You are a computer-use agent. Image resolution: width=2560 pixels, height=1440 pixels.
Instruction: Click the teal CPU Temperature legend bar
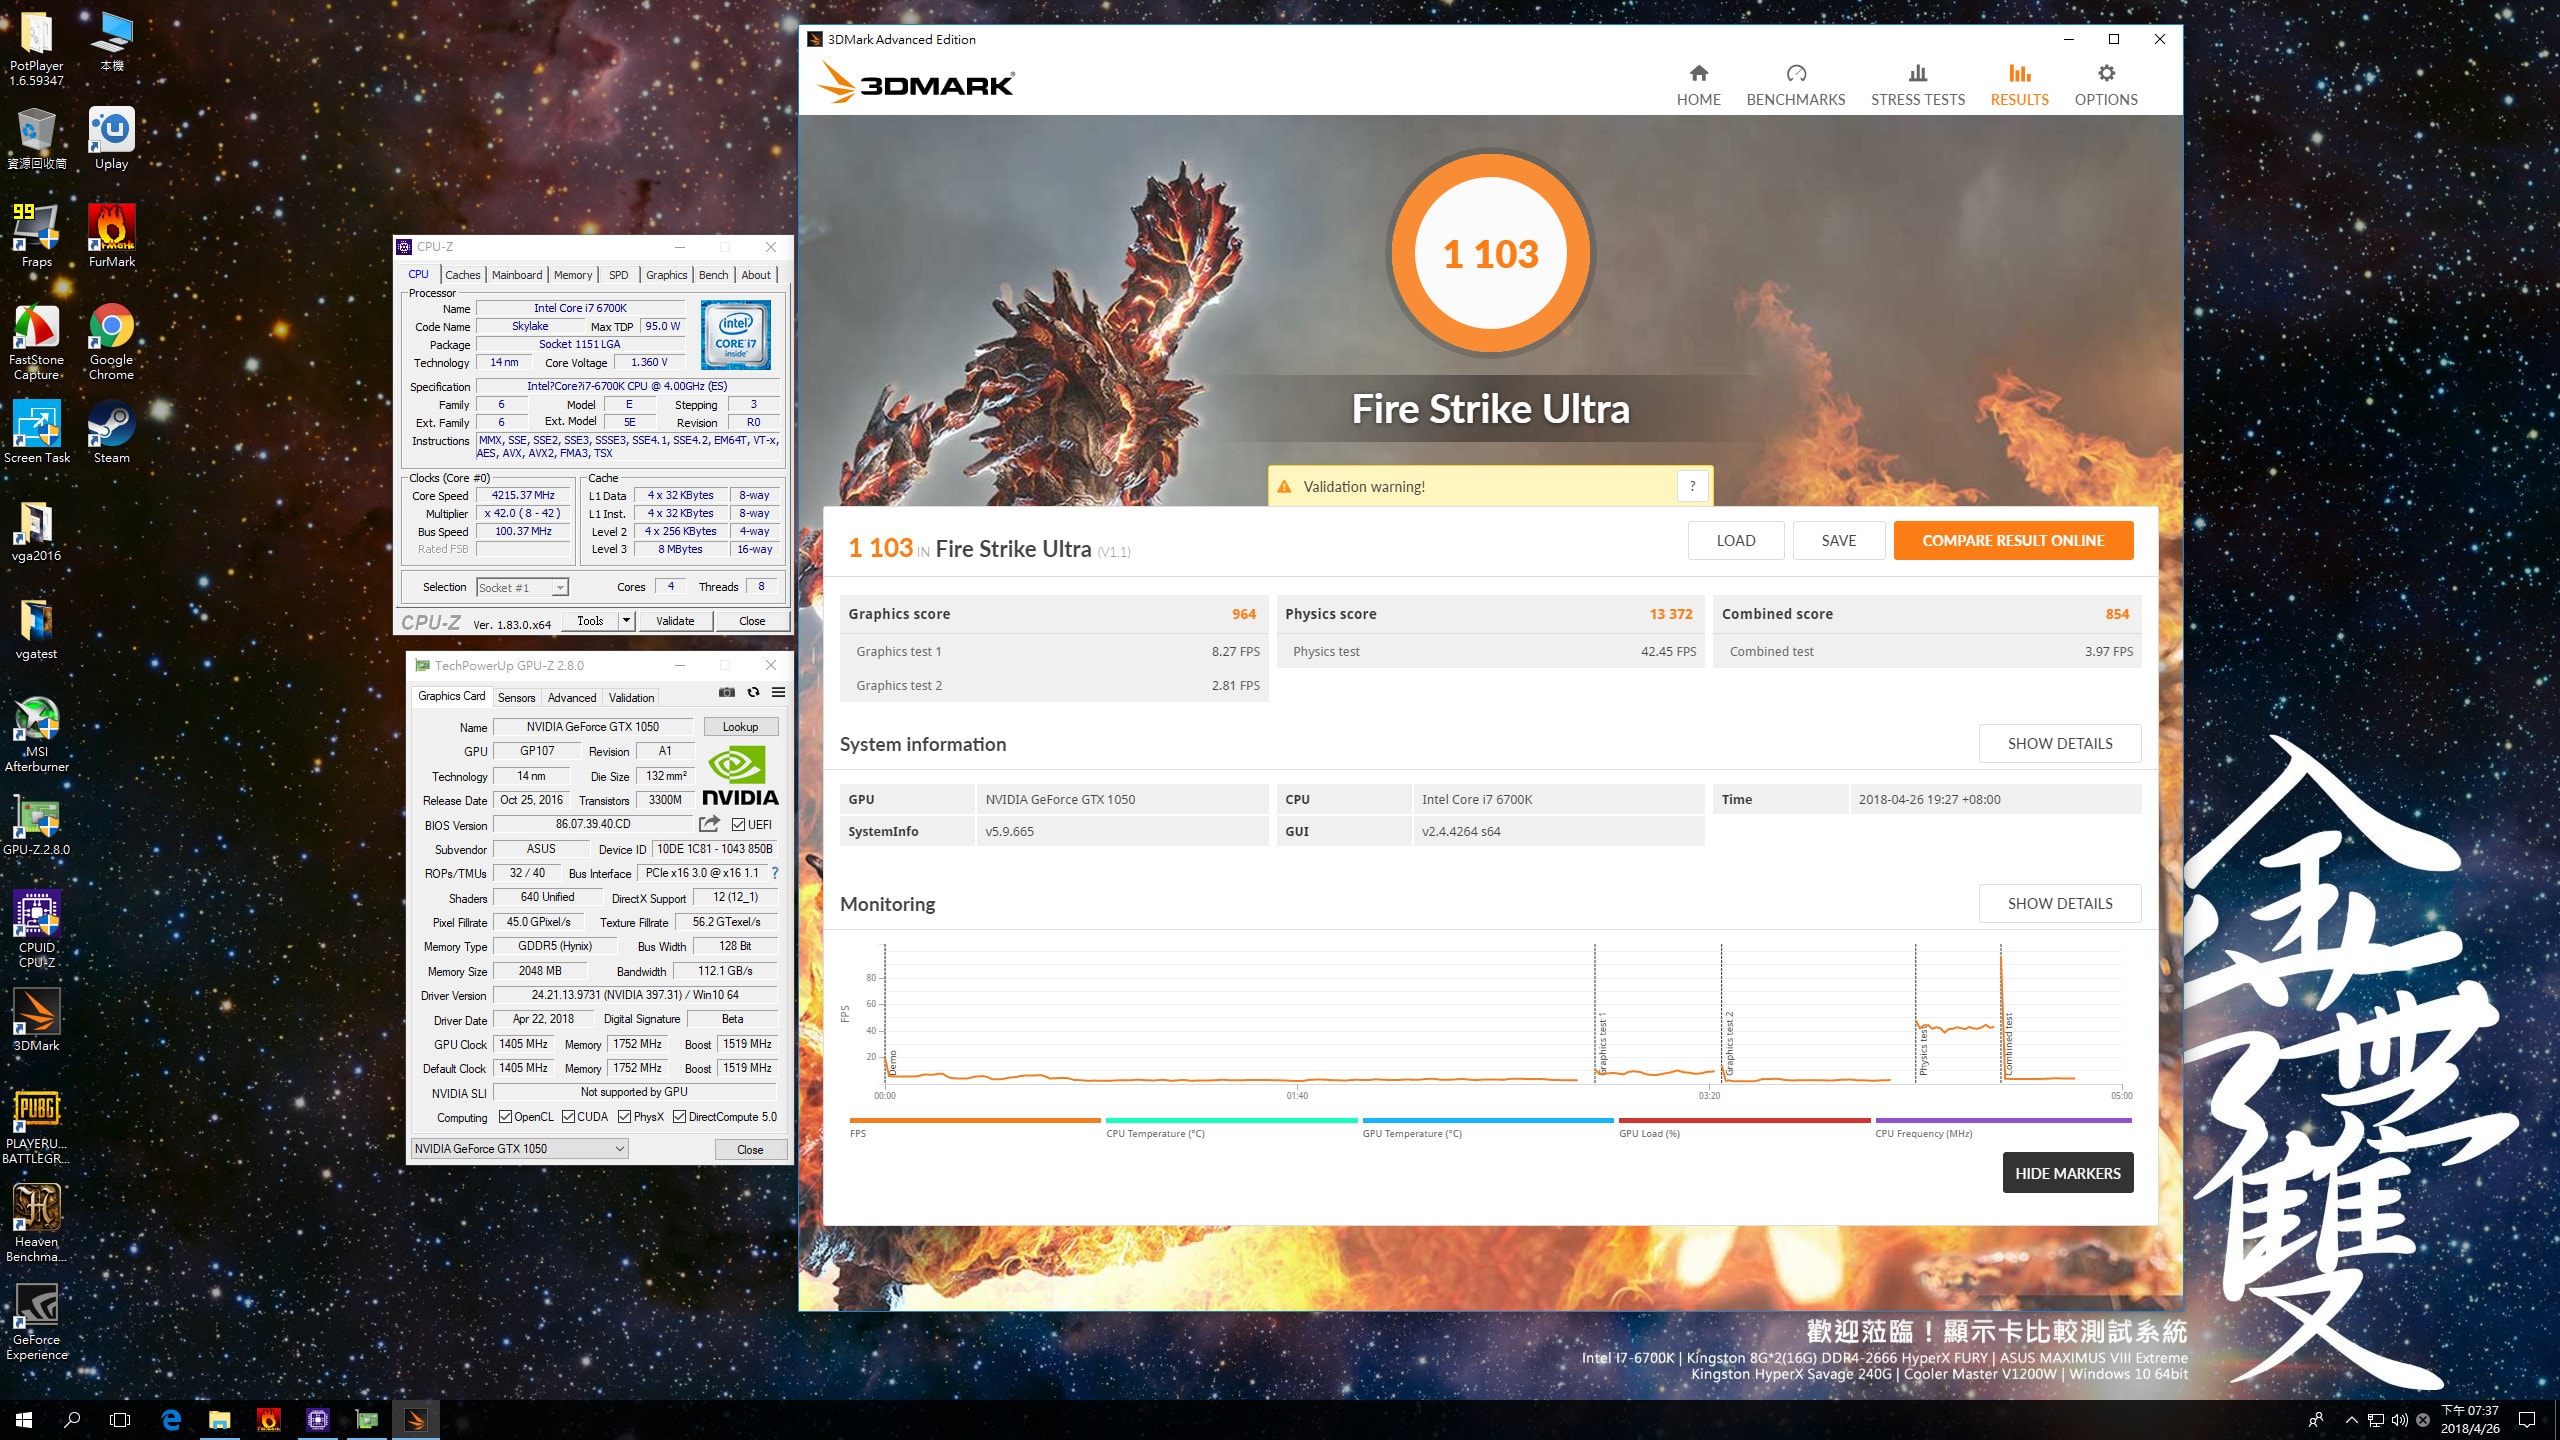pyautogui.click(x=1231, y=1120)
